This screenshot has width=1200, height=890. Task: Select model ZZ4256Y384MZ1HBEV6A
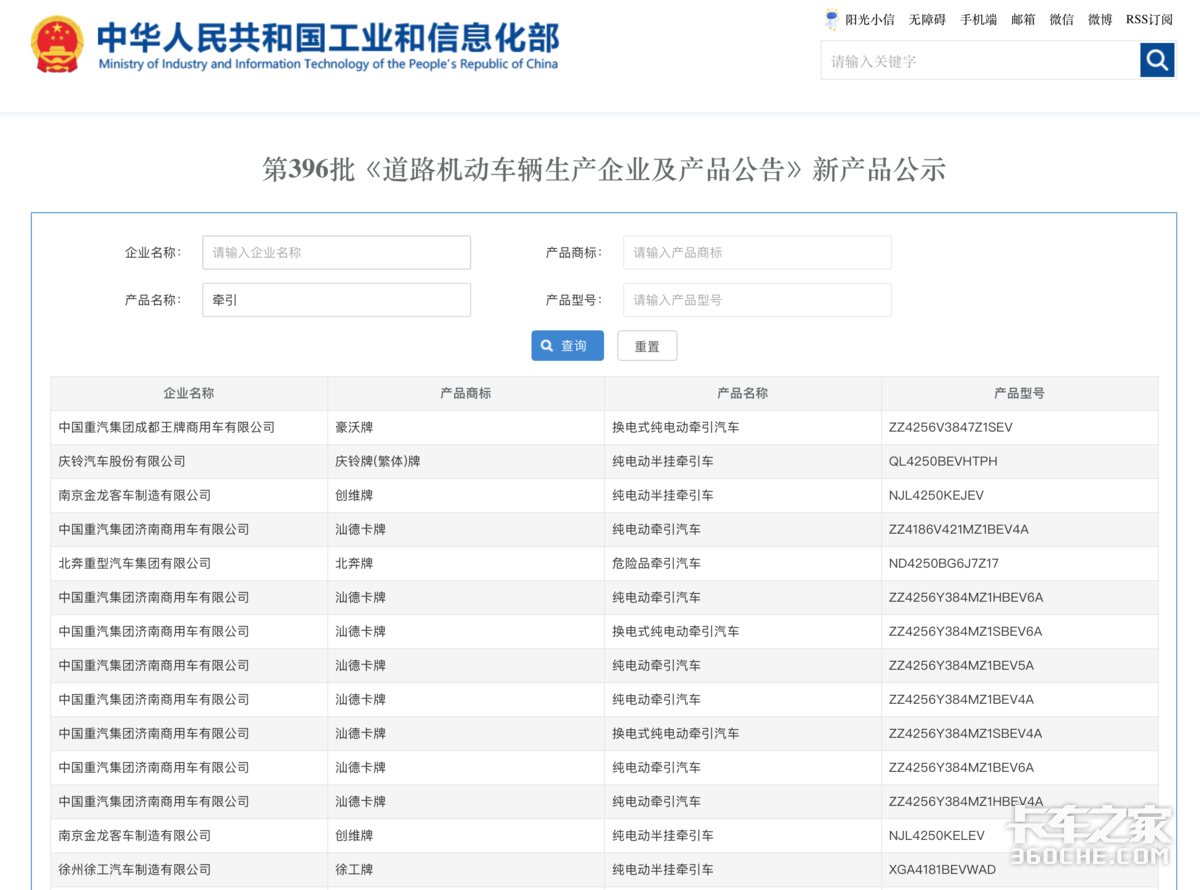pyautogui.click(x=965, y=597)
